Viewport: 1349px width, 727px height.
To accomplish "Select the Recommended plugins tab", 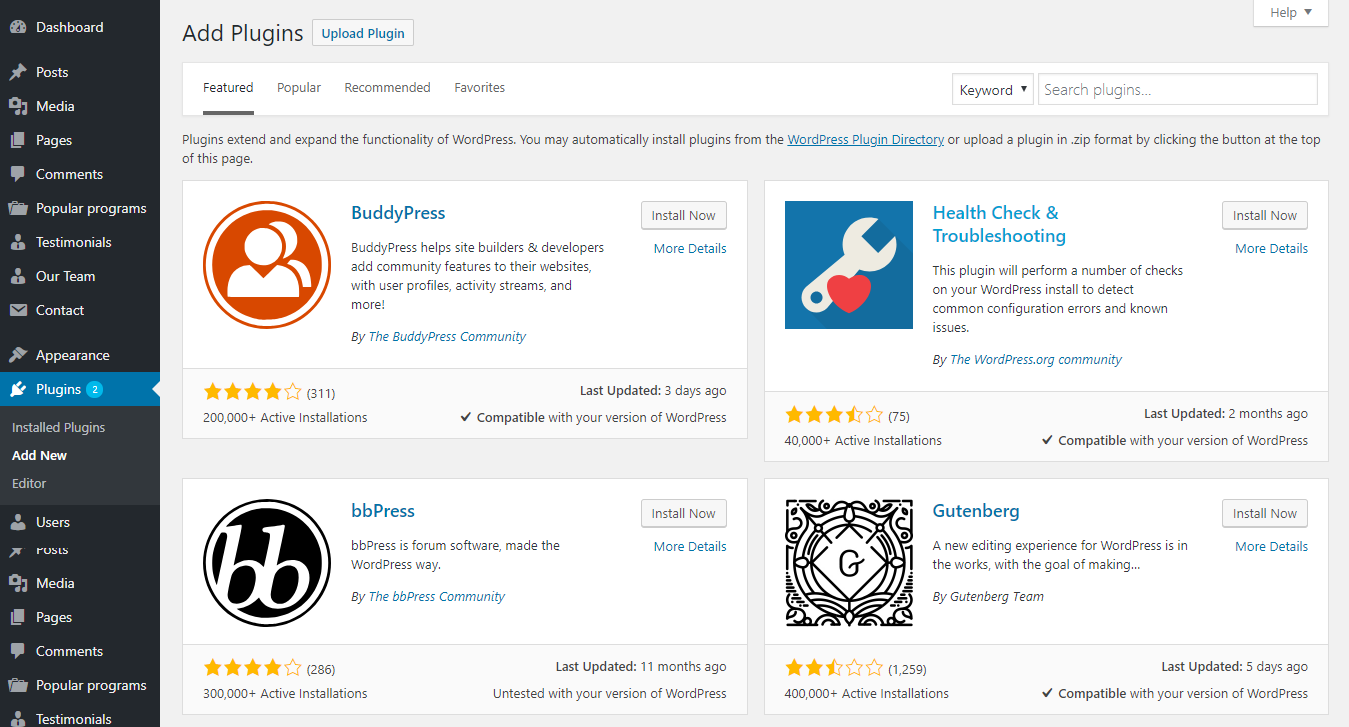I will pyautogui.click(x=387, y=88).
